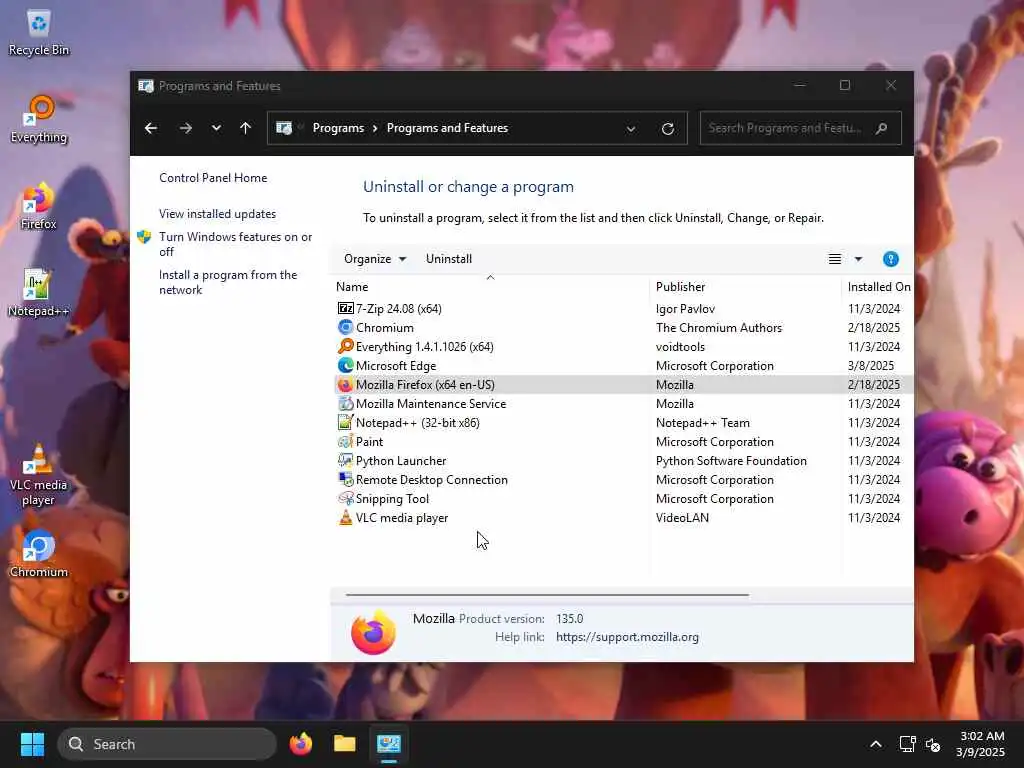Open recent locations dropdown arrow

coord(216,128)
